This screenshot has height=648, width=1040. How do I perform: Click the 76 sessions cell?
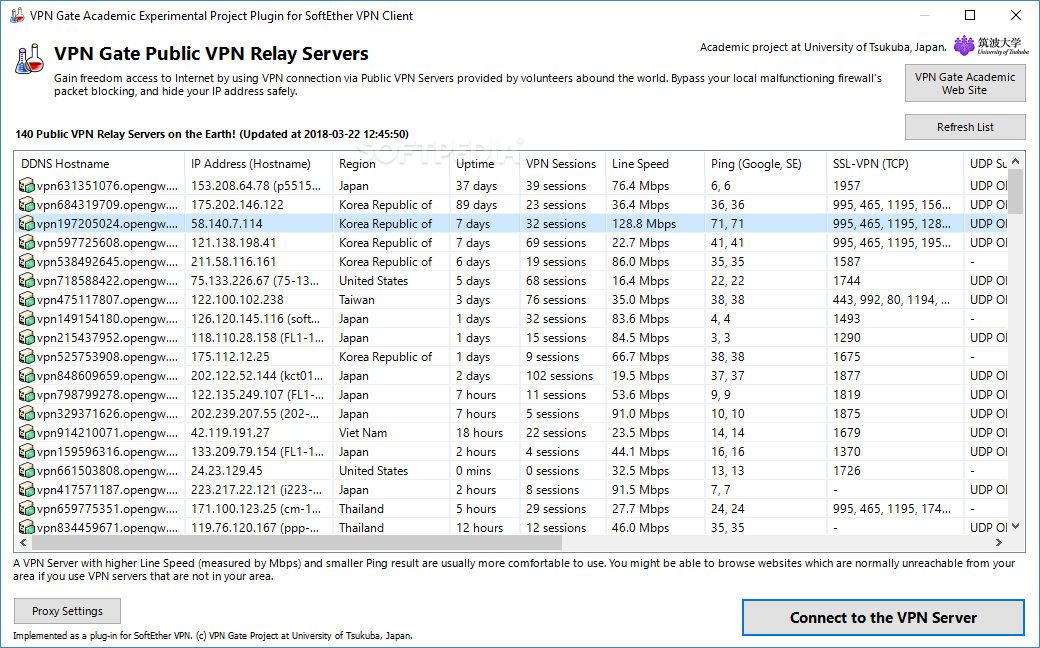[x=556, y=300]
